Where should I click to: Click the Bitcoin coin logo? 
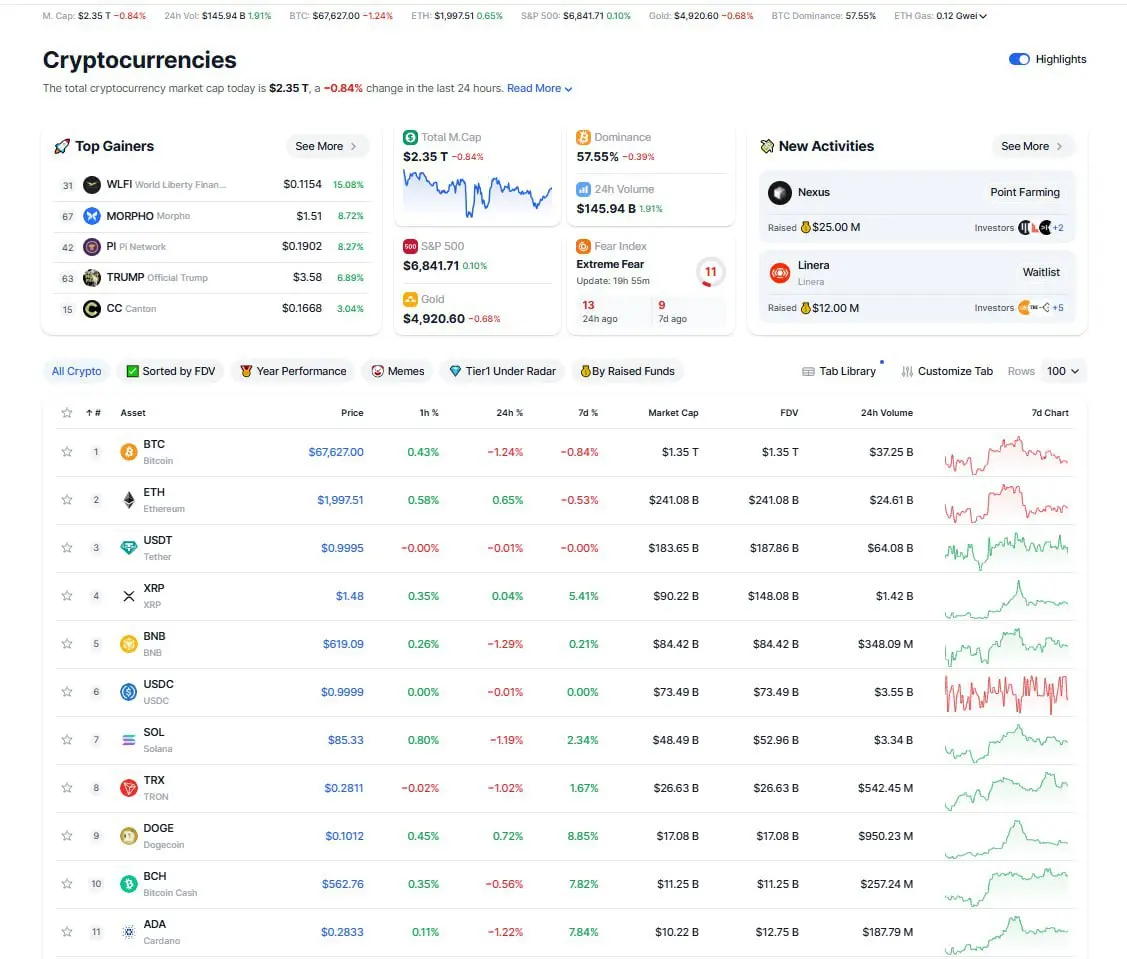pos(129,452)
